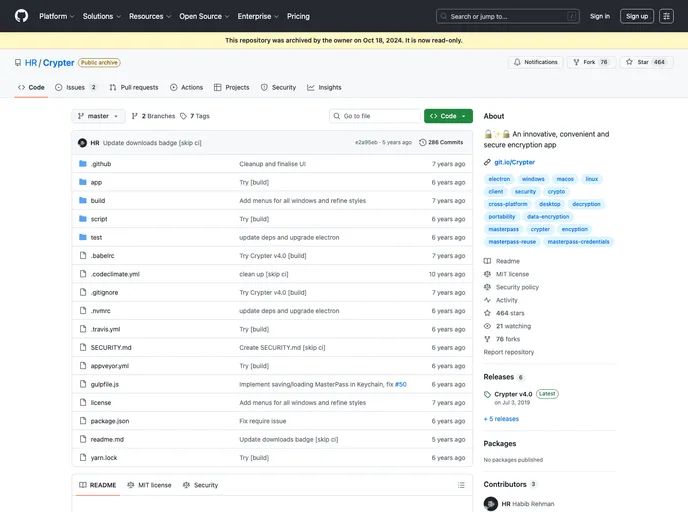The image size is (688, 512).
Task: Expand the Open Source menu
Action: click(x=204, y=16)
